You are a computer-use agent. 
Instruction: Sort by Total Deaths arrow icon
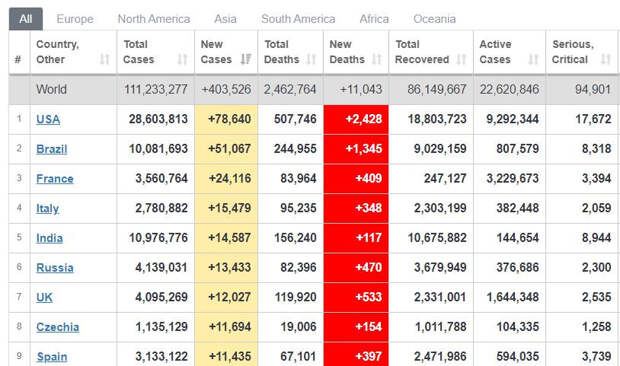point(312,59)
